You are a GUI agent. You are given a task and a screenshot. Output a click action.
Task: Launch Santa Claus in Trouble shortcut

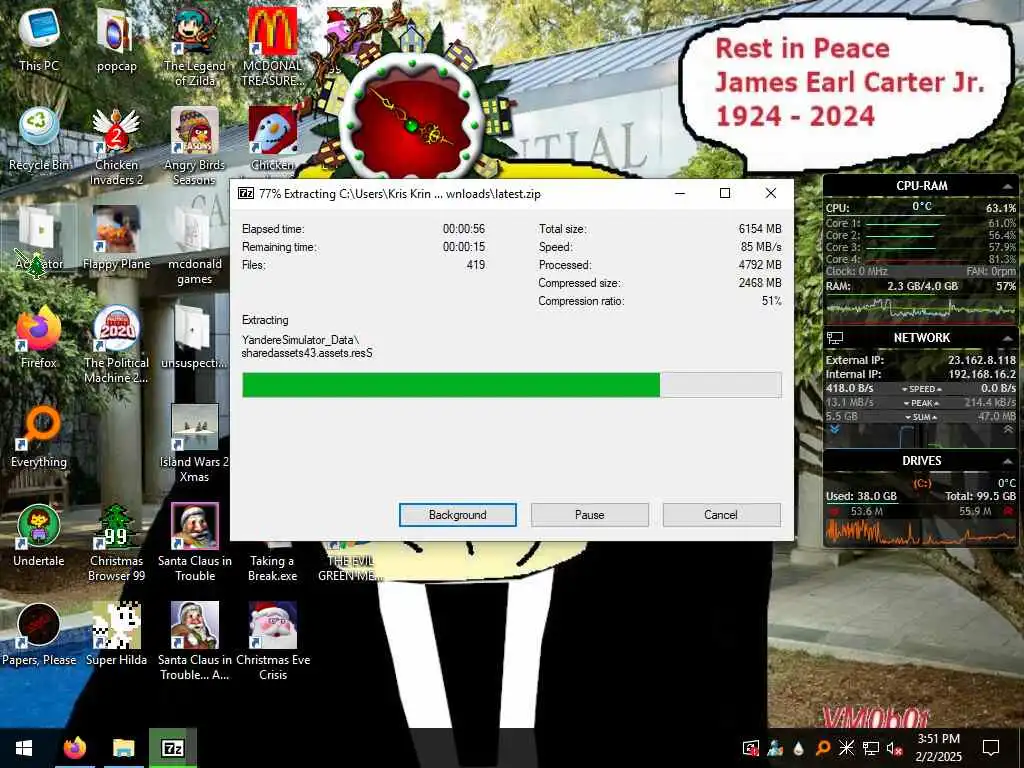[195, 543]
